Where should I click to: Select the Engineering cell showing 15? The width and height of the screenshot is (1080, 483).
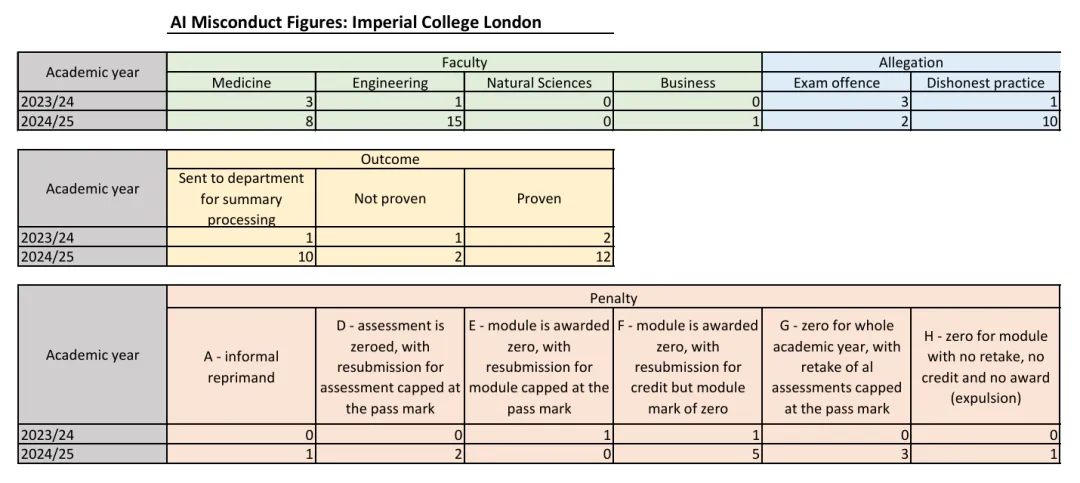coord(390,120)
